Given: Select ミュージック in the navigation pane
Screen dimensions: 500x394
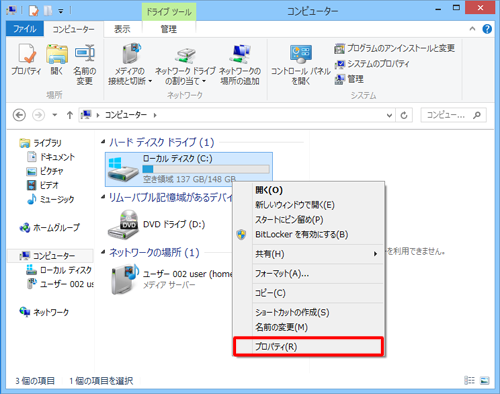Looking at the screenshot, I should pos(51,199).
